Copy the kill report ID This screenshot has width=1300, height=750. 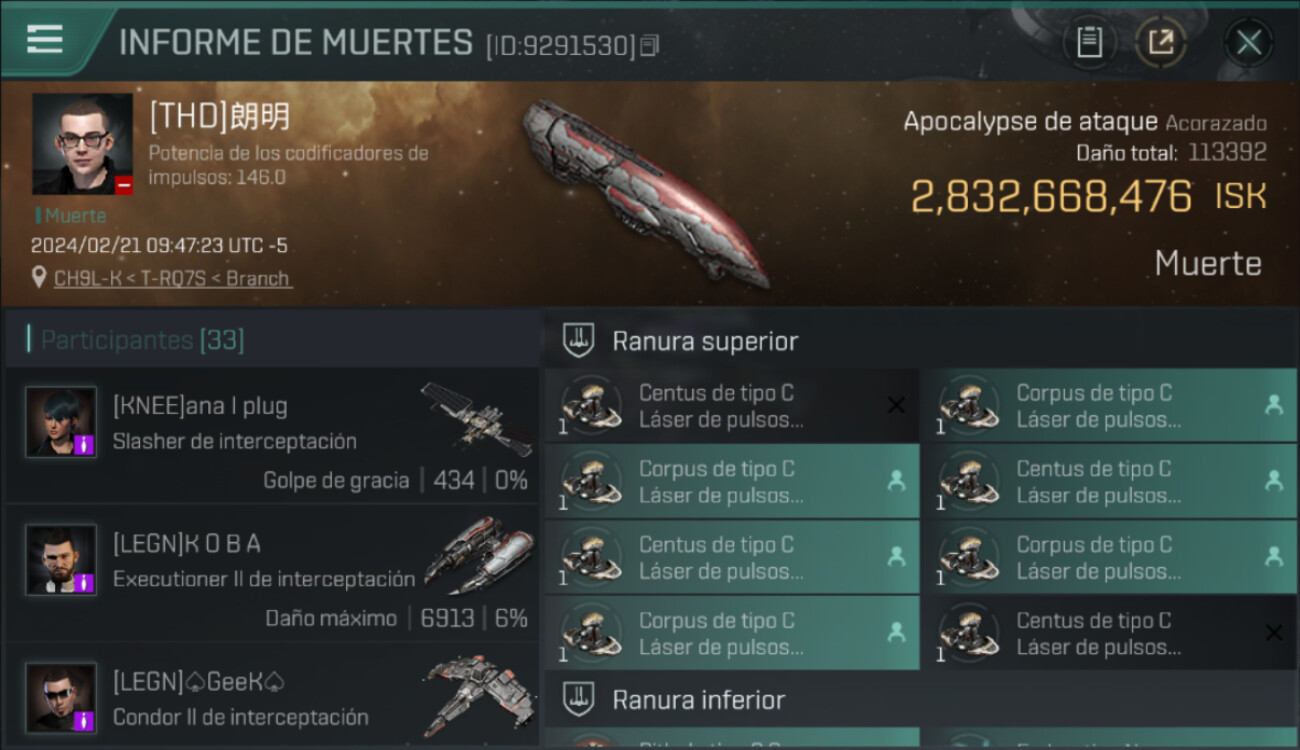[x=650, y=46]
